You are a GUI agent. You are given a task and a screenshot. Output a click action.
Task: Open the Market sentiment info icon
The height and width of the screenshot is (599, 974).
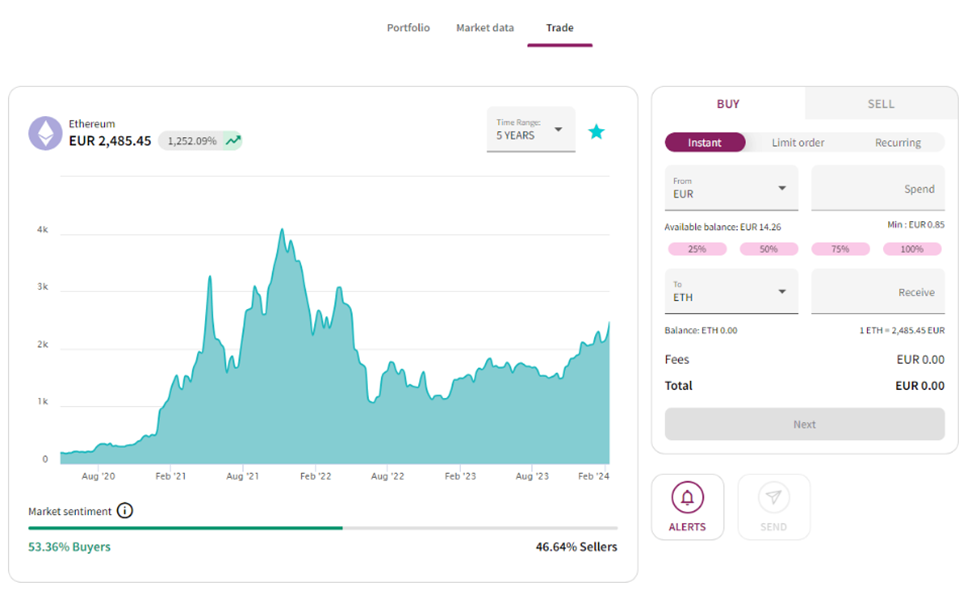tap(124, 511)
